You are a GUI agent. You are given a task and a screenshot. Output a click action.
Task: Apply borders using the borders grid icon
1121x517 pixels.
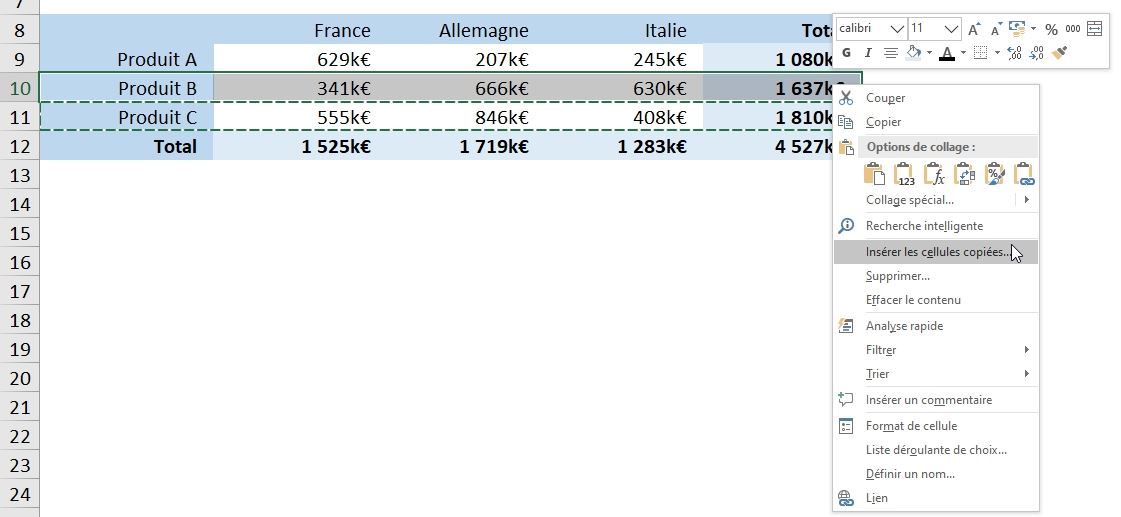[981, 52]
